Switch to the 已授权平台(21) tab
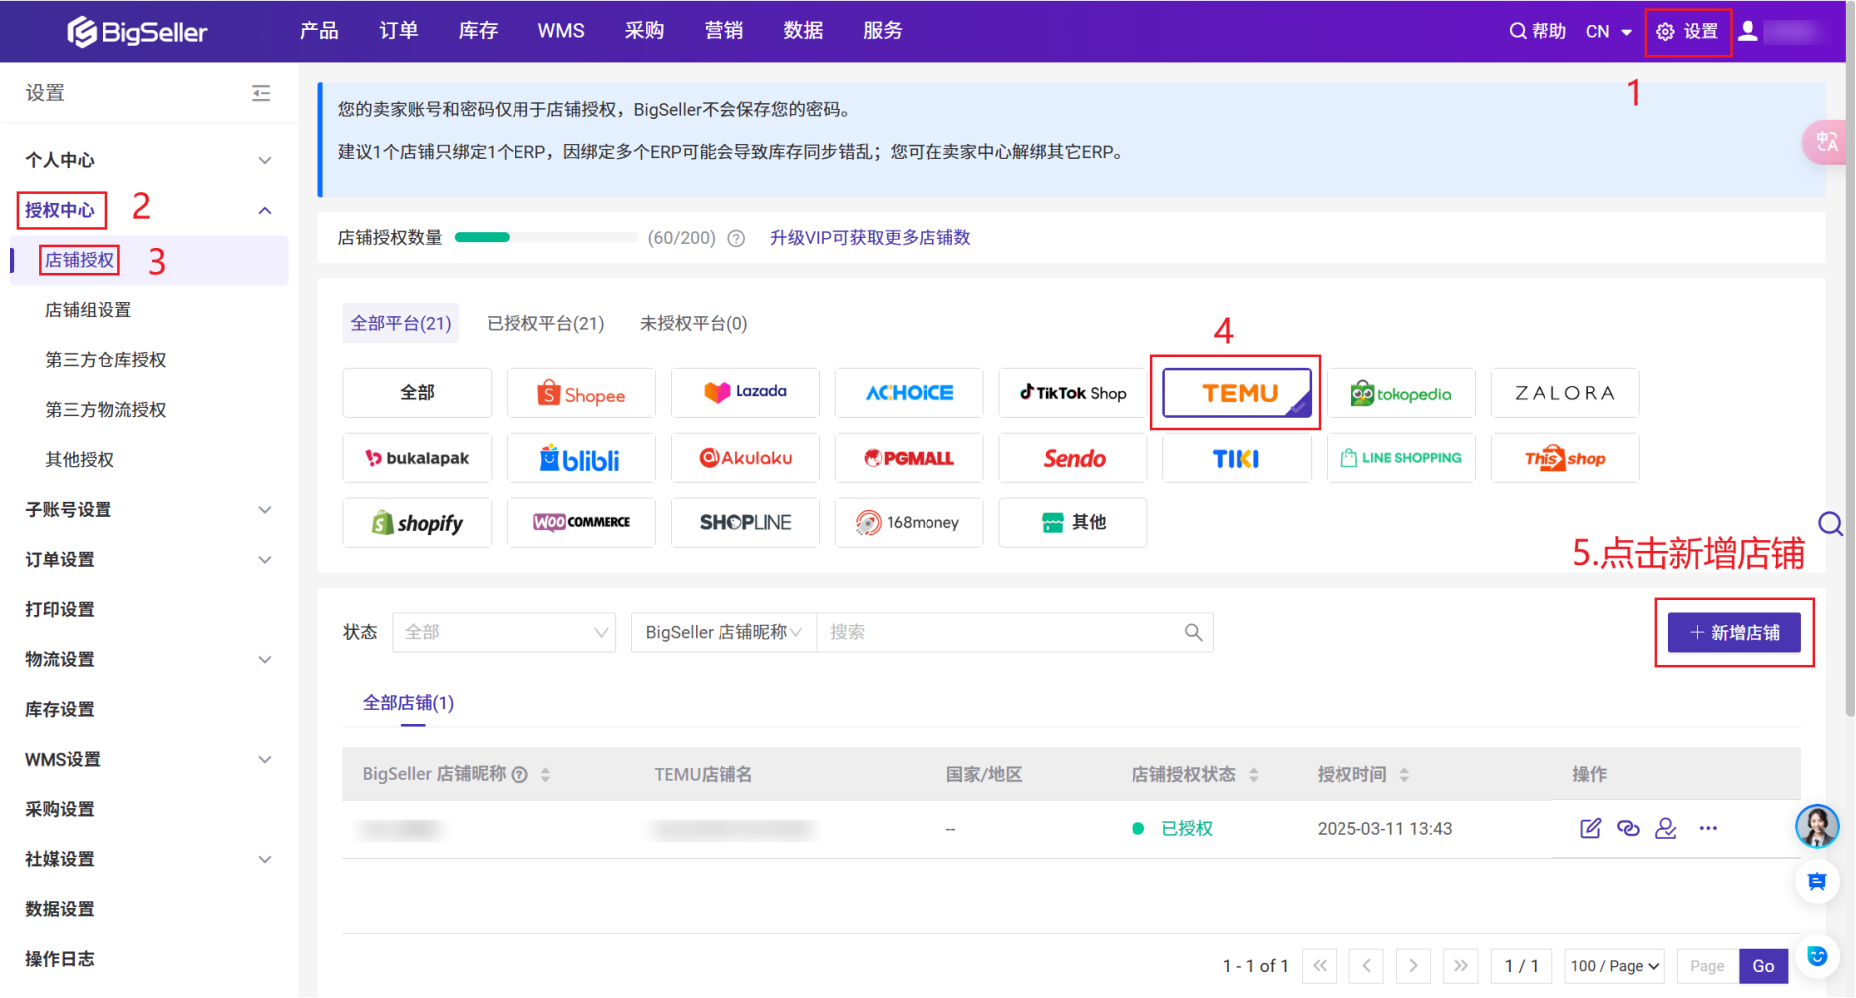The image size is (1856, 998). pyautogui.click(x=545, y=323)
